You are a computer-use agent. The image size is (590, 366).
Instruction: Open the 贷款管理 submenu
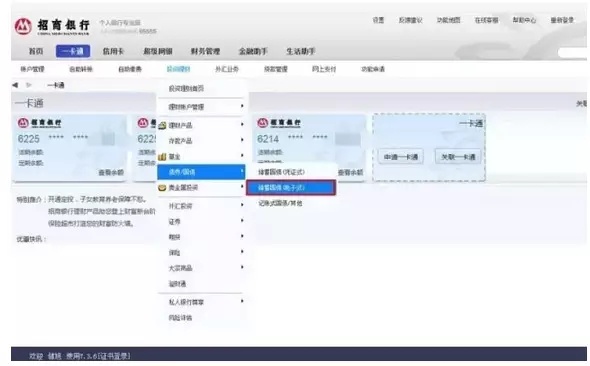pos(275,69)
